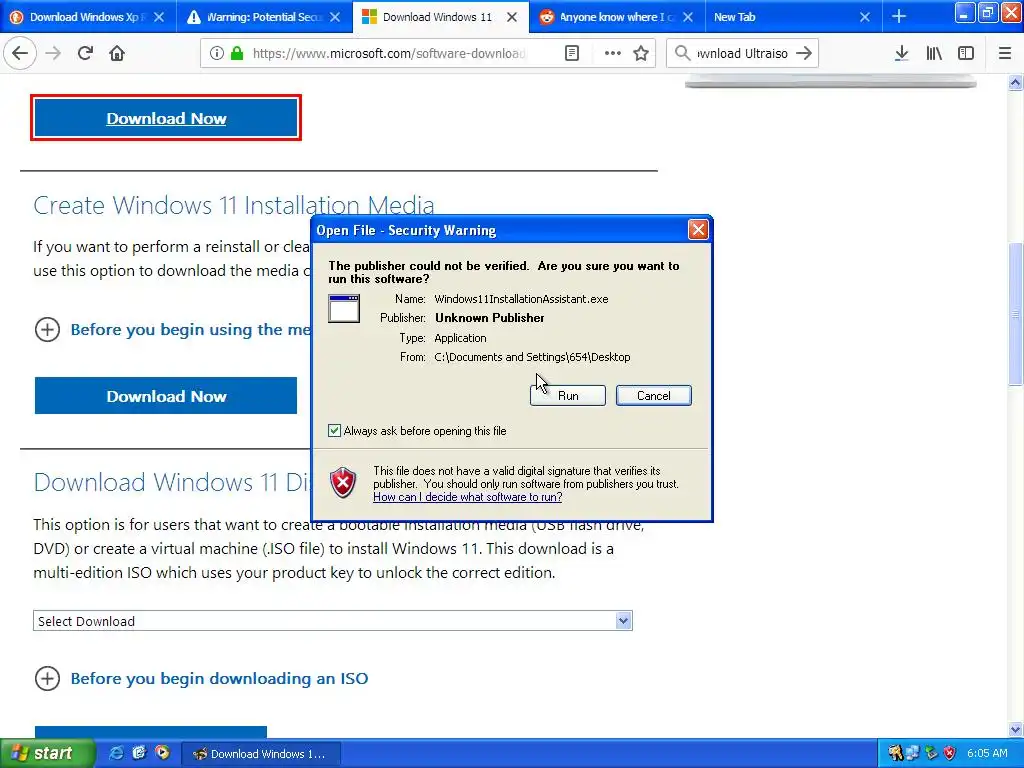Open the Select Download dropdown
1024x768 pixels.
click(333, 620)
